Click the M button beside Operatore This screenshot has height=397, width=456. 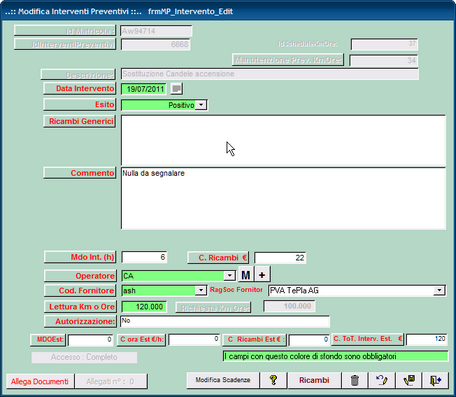246,275
